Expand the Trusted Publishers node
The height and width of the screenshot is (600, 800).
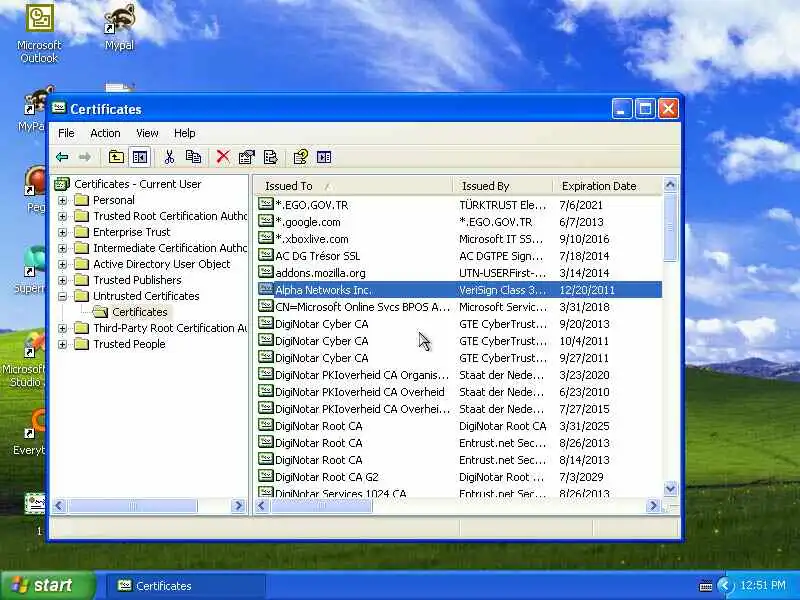[x=62, y=280]
